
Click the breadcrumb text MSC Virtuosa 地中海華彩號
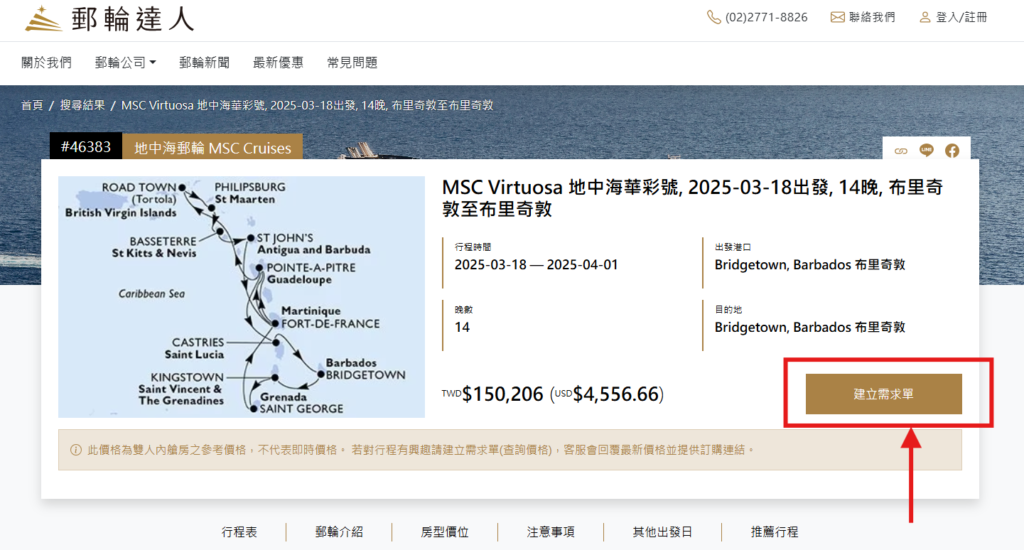coord(307,105)
